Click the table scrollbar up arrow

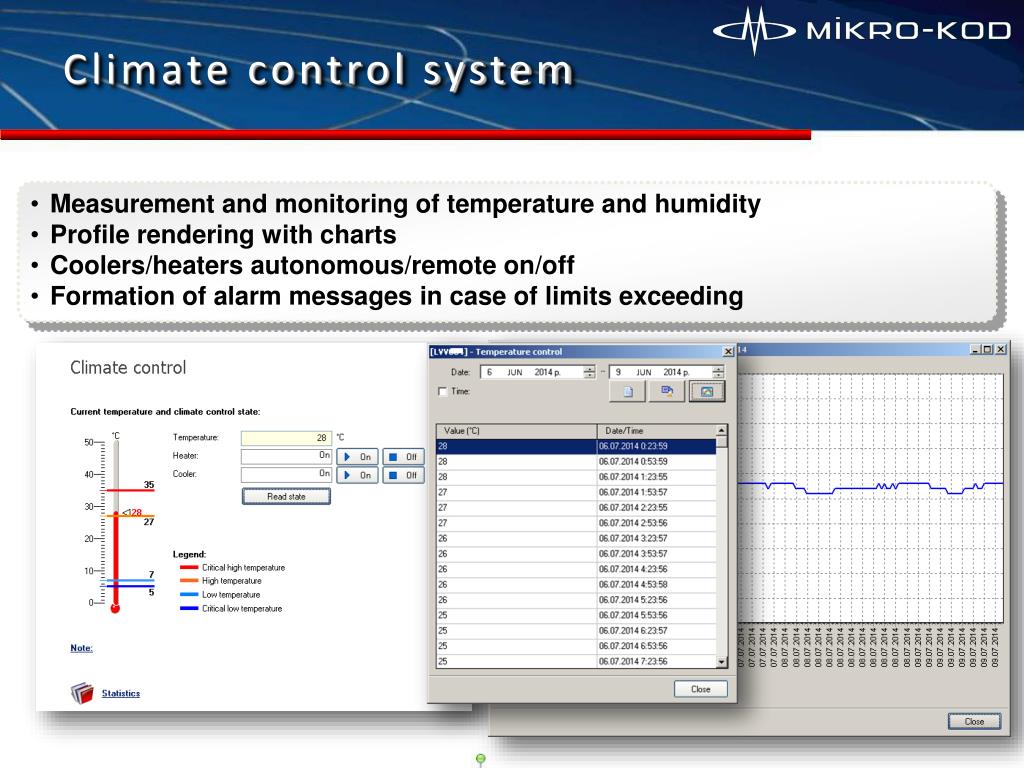point(722,430)
